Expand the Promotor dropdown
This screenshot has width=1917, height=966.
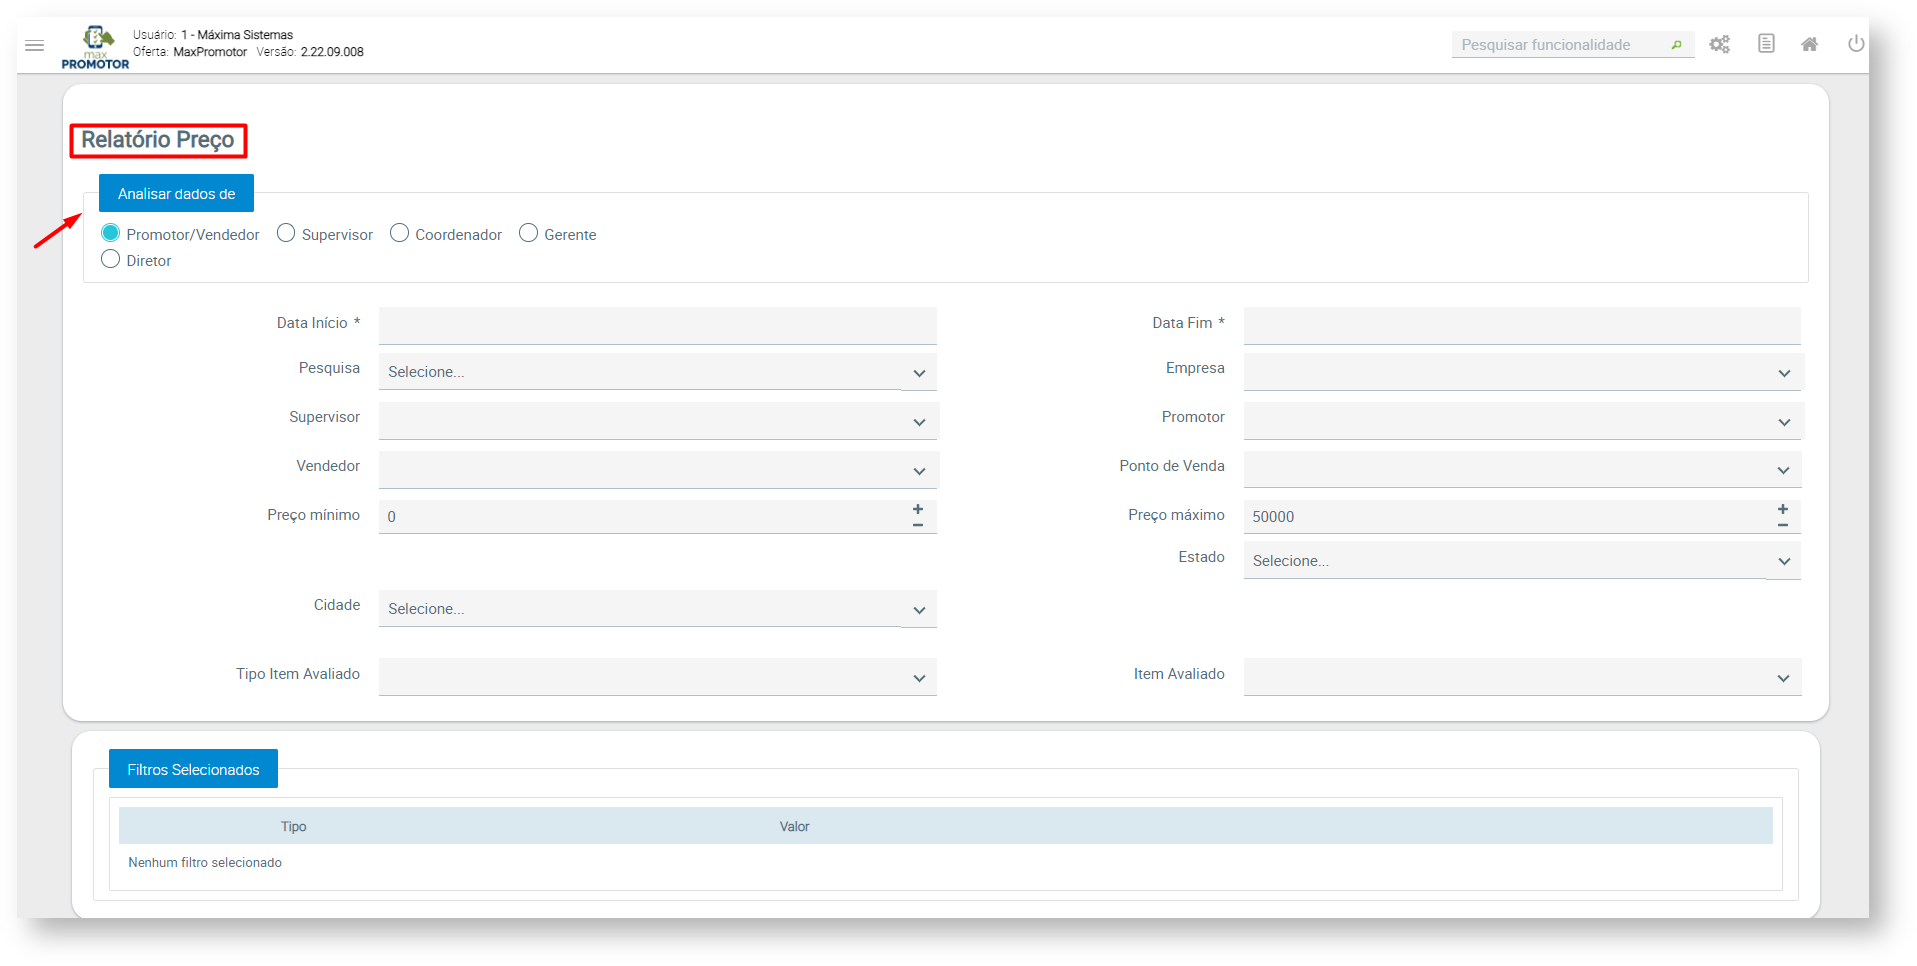[1523, 421]
